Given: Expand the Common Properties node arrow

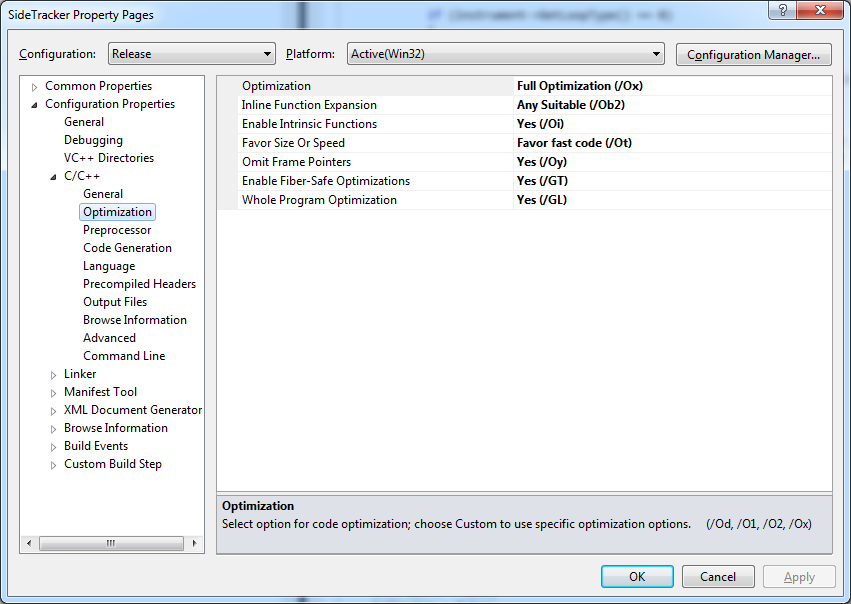Looking at the screenshot, I should coord(34,87).
